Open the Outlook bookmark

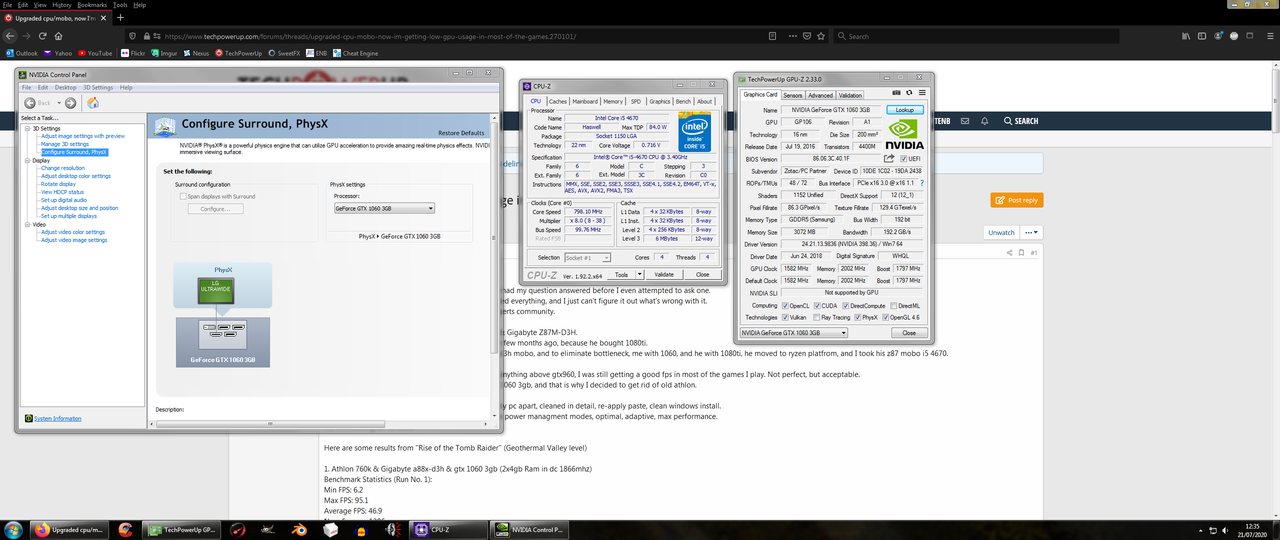pyautogui.click(x=22, y=53)
